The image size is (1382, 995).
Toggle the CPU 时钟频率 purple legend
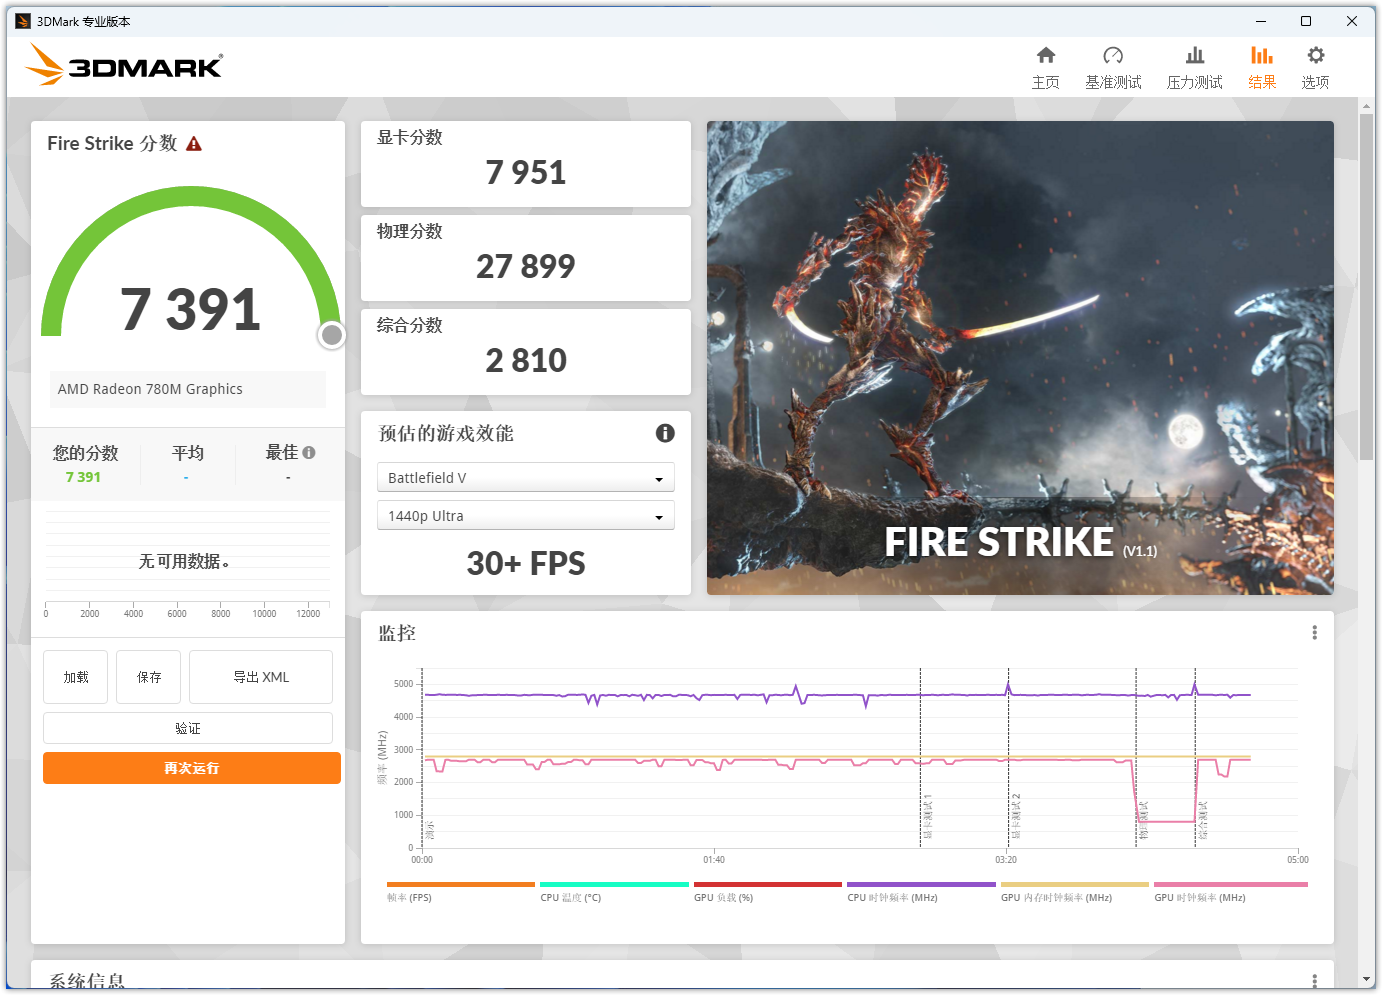[921, 891]
